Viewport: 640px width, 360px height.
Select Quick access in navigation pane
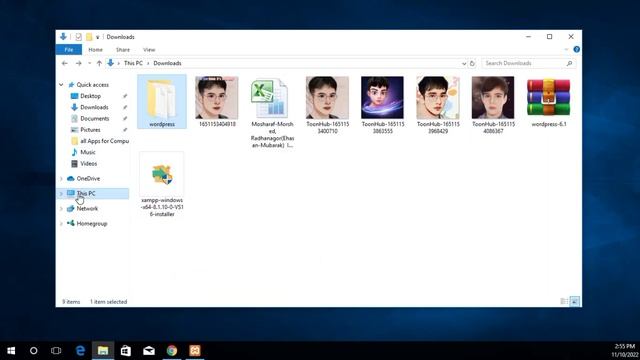click(93, 85)
